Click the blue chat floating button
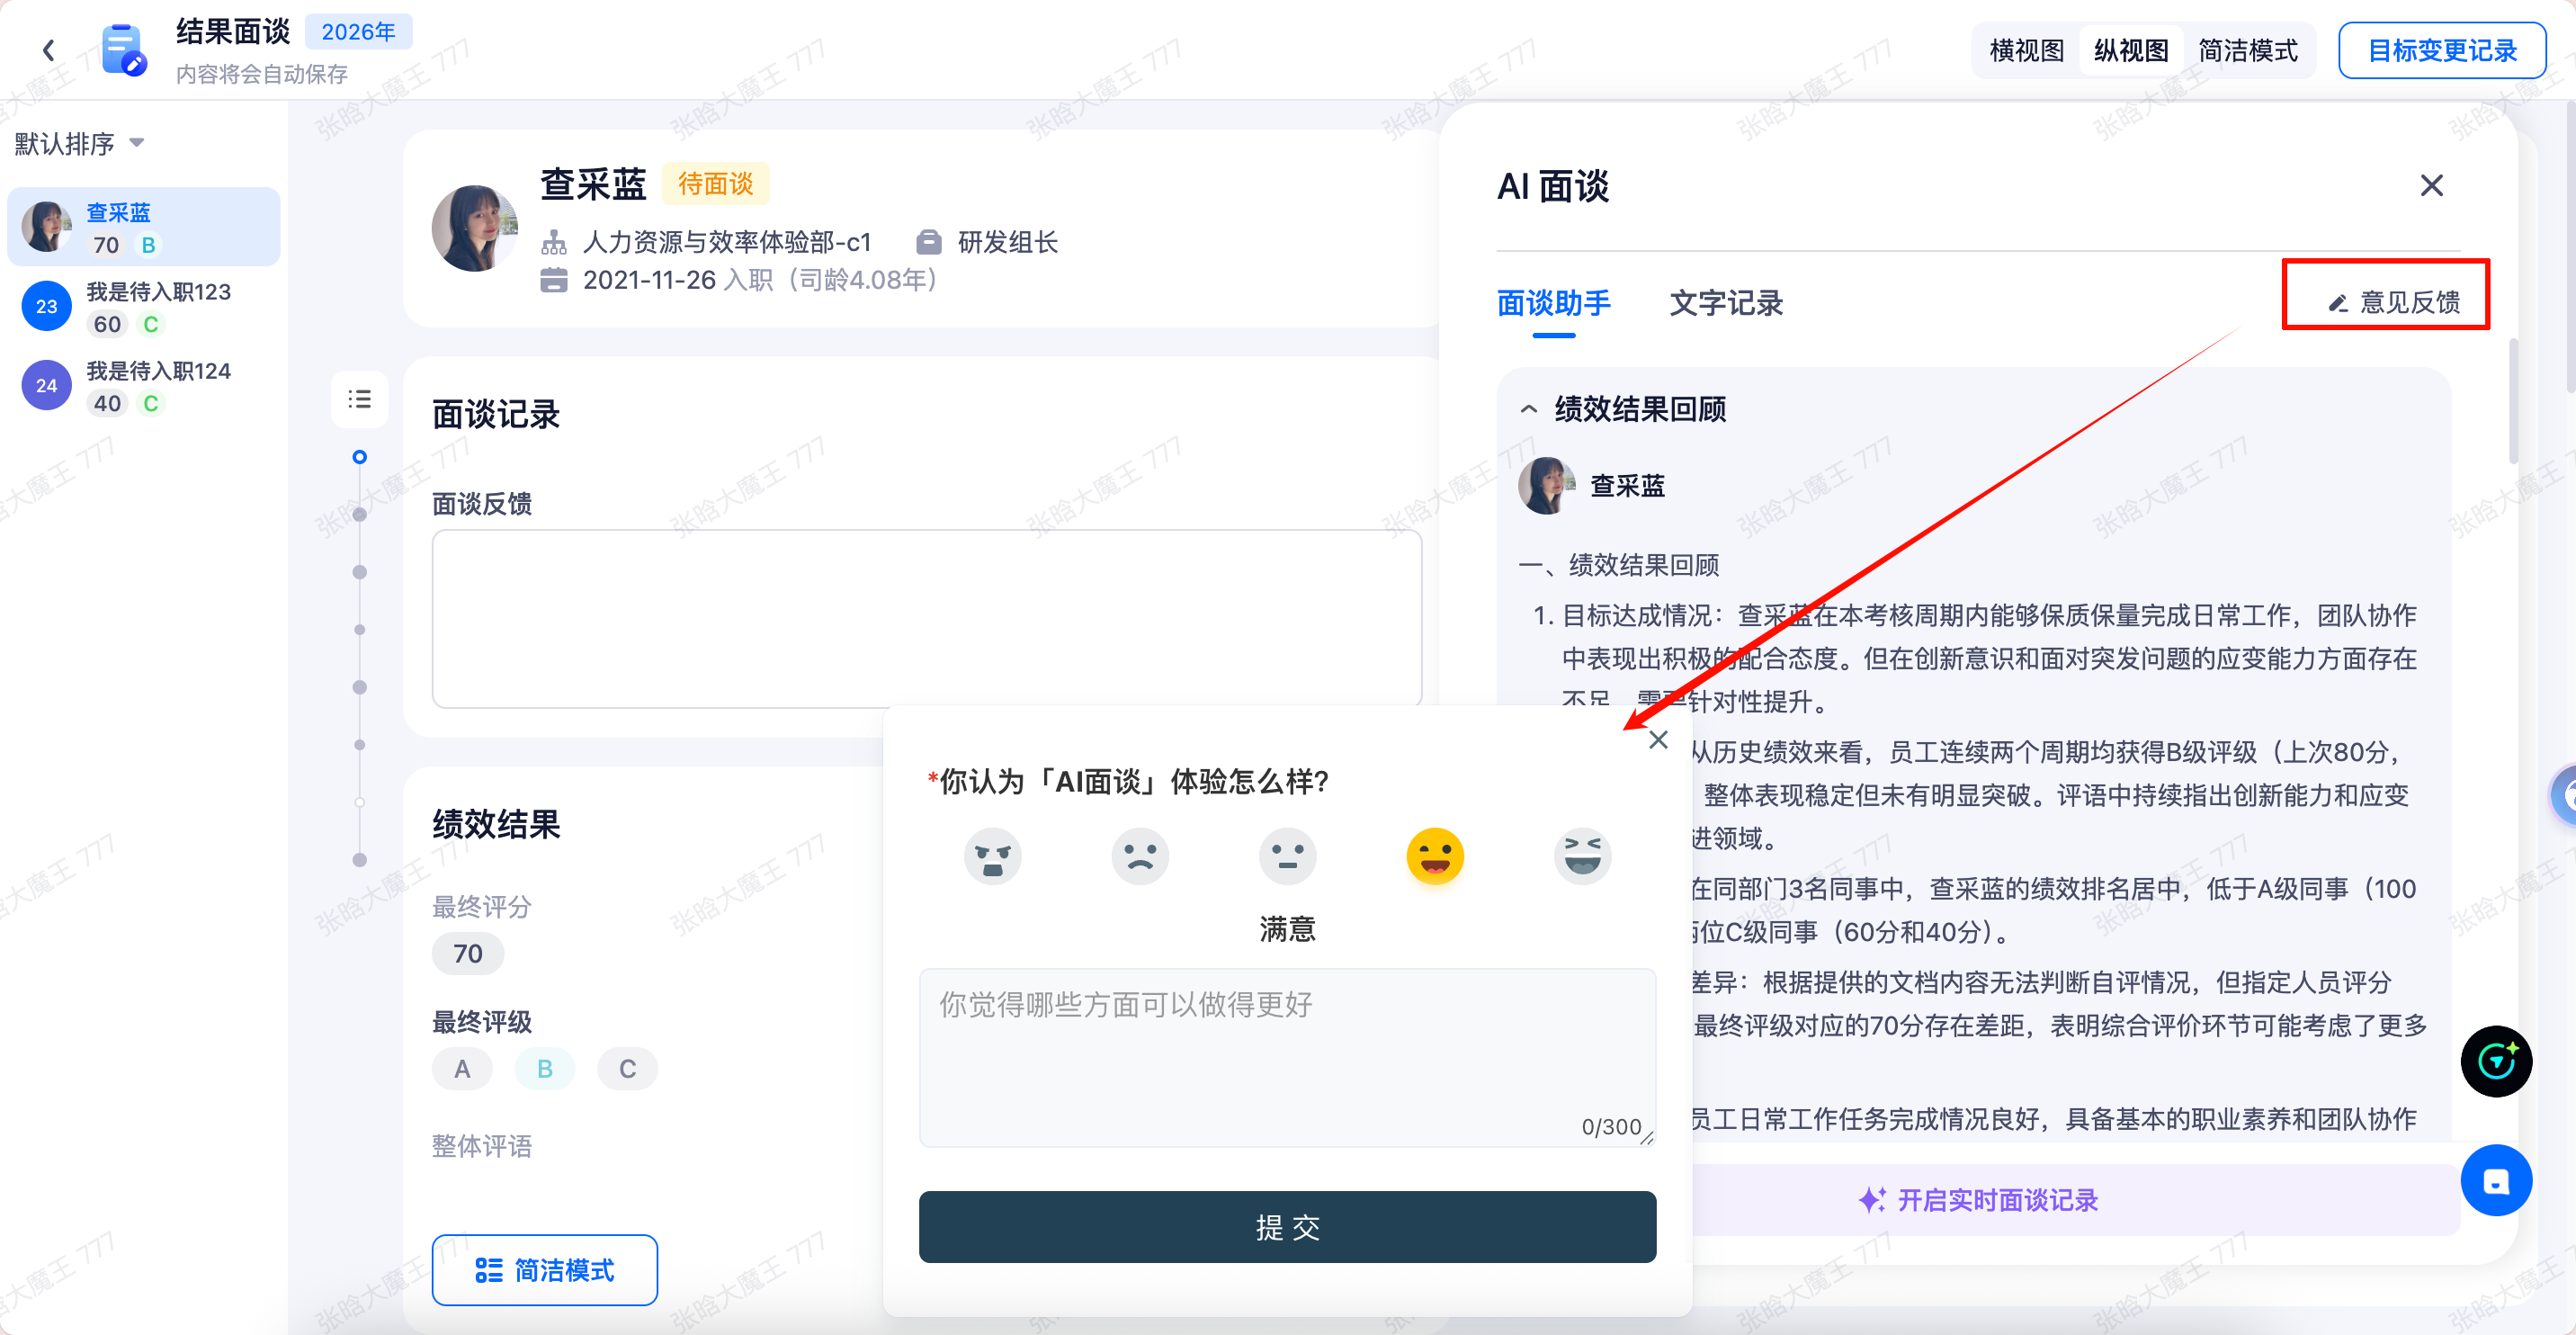Image resolution: width=2576 pixels, height=1335 pixels. (2496, 1181)
